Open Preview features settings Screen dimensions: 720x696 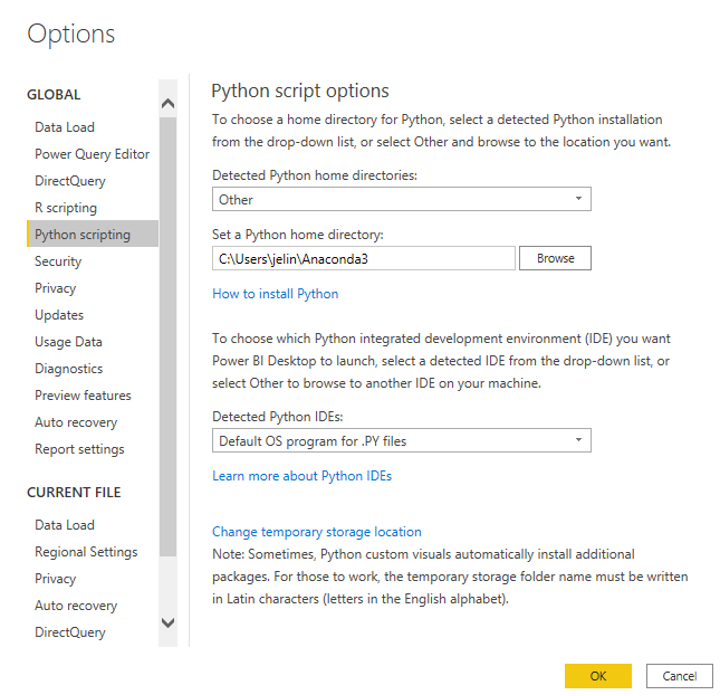[x=83, y=395]
